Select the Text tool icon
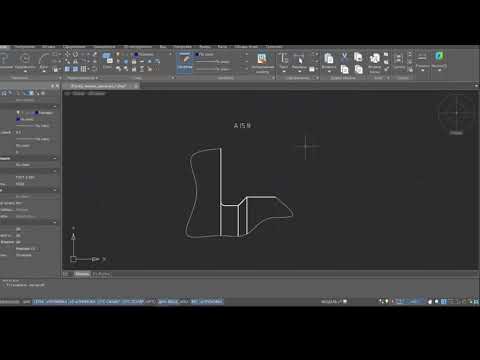Viewport: 480px width, 360px height. (x=284, y=59)
